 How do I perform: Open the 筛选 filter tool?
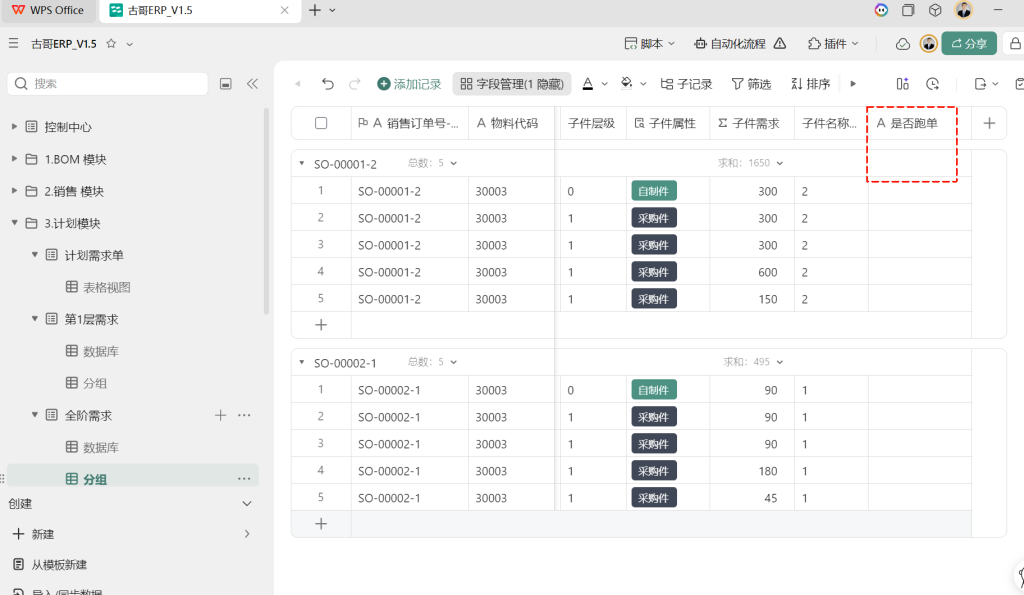click(x=751, y=84)
